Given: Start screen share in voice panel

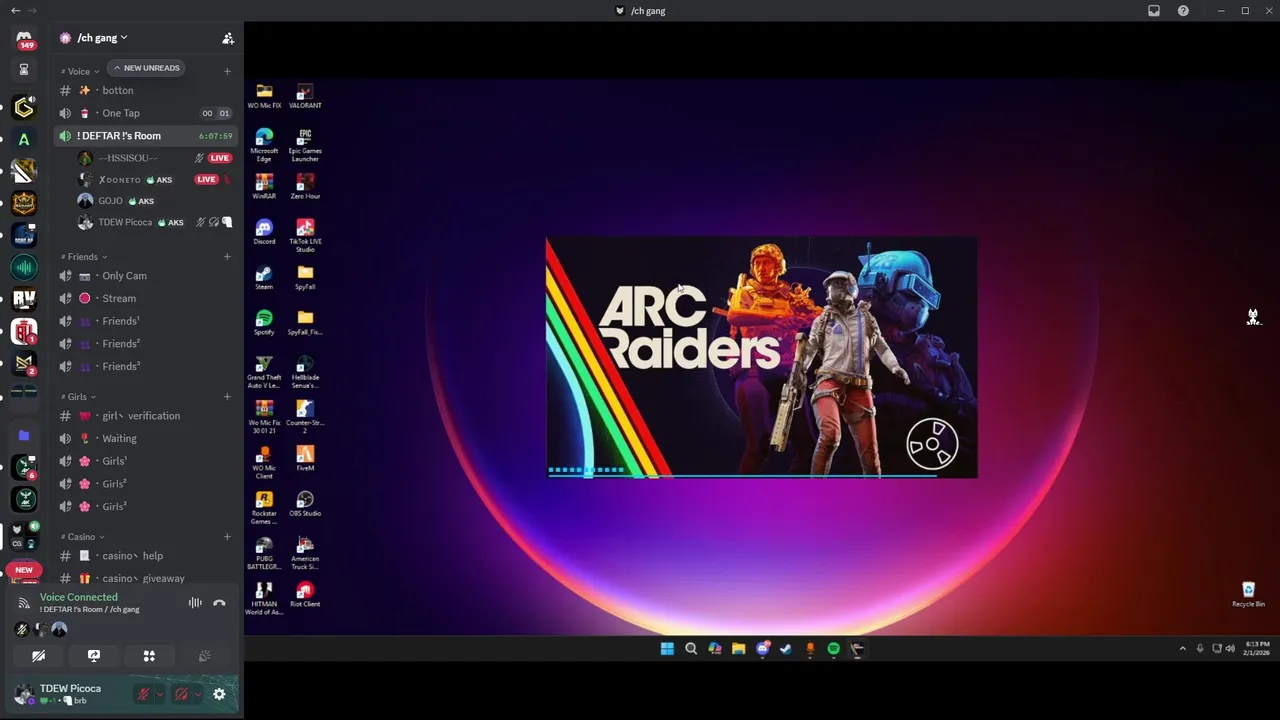Looking at the screenshot, I should tap(94, 656).
